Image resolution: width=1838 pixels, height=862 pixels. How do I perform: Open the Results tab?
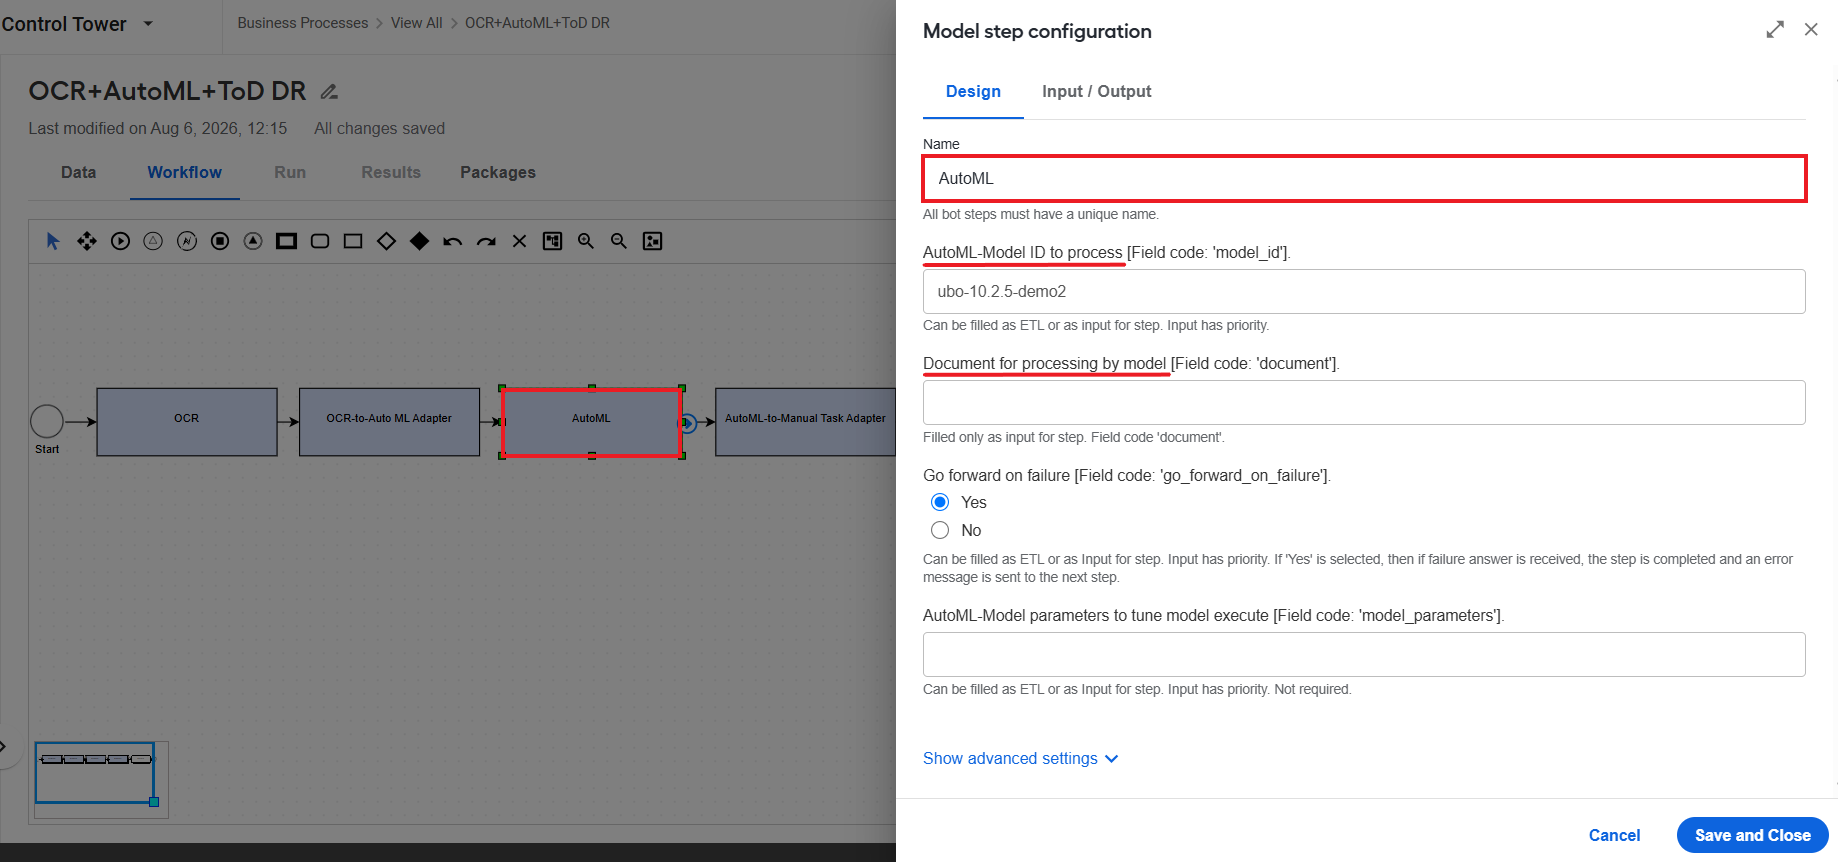click(391, 172)
